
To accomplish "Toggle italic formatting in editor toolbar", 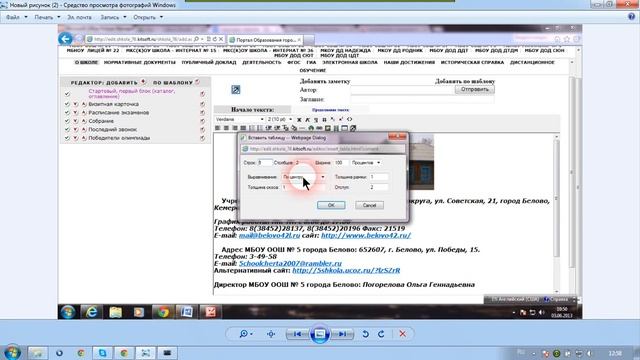I will [x=308, y=120].
